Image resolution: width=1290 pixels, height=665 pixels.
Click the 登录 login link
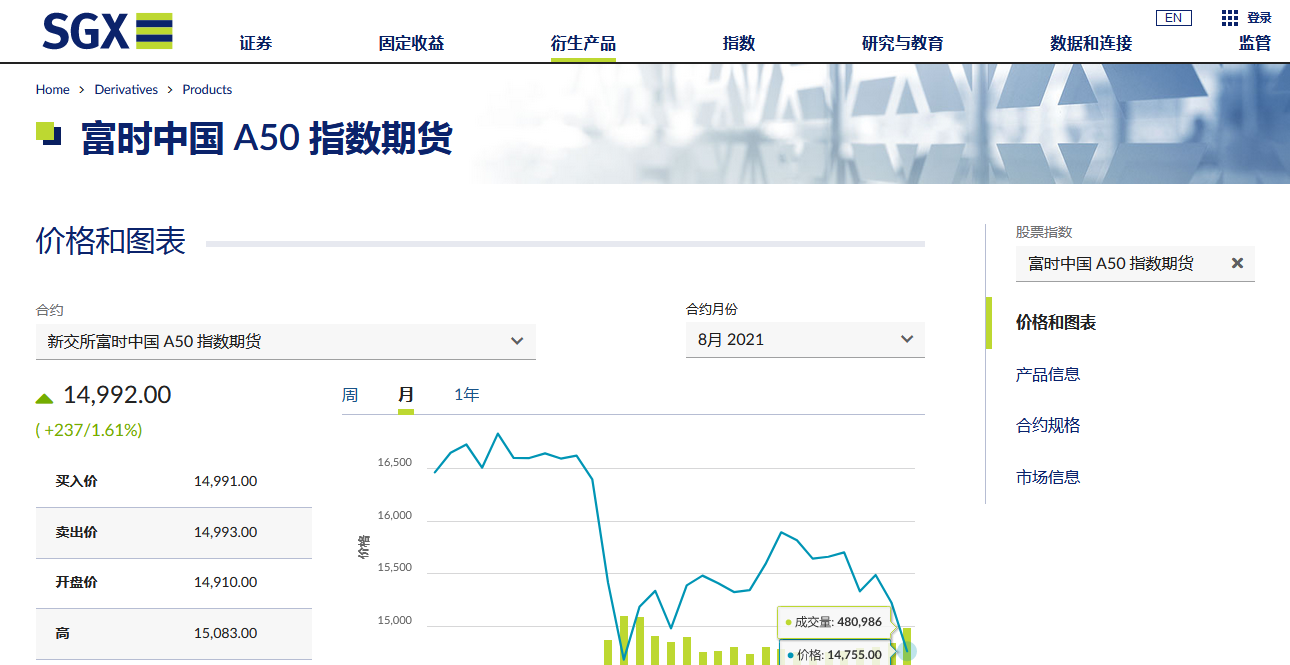[x=1259, y=18]
